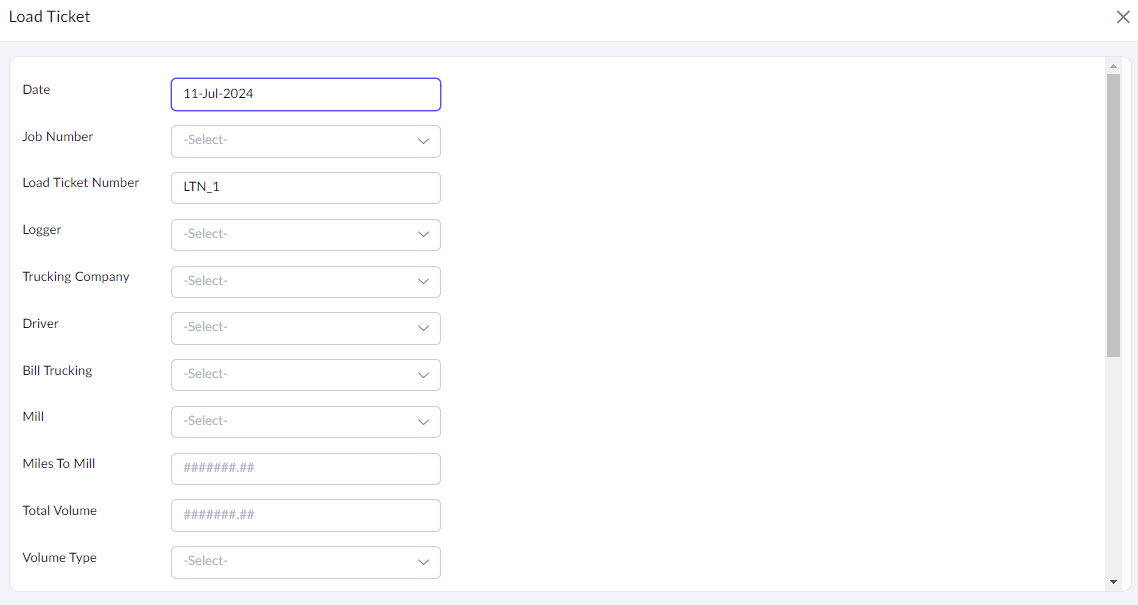Click the Trucking Company chevron arrow
Viewport: 1138px width, 605px height.
click(423, 281)
